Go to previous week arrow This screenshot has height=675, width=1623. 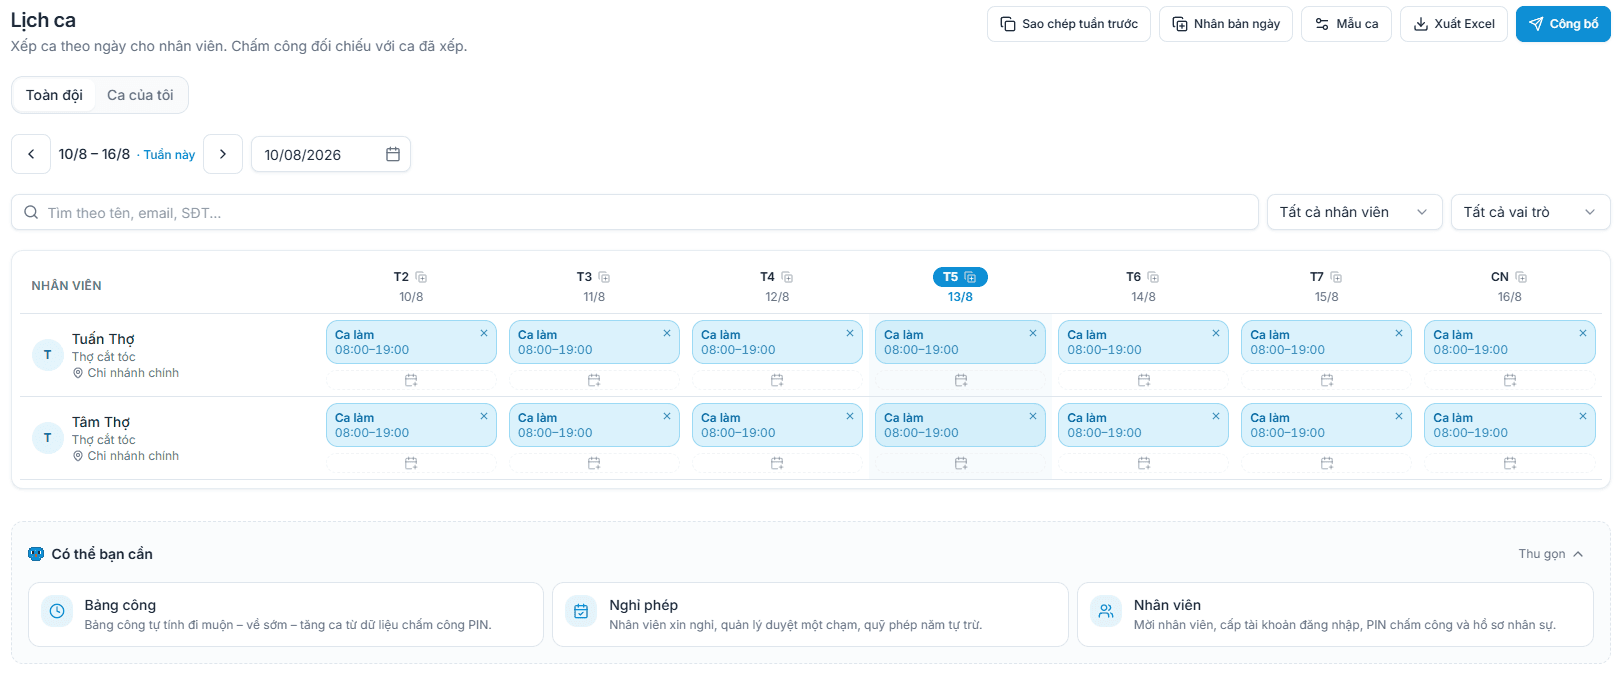point(31,154)
